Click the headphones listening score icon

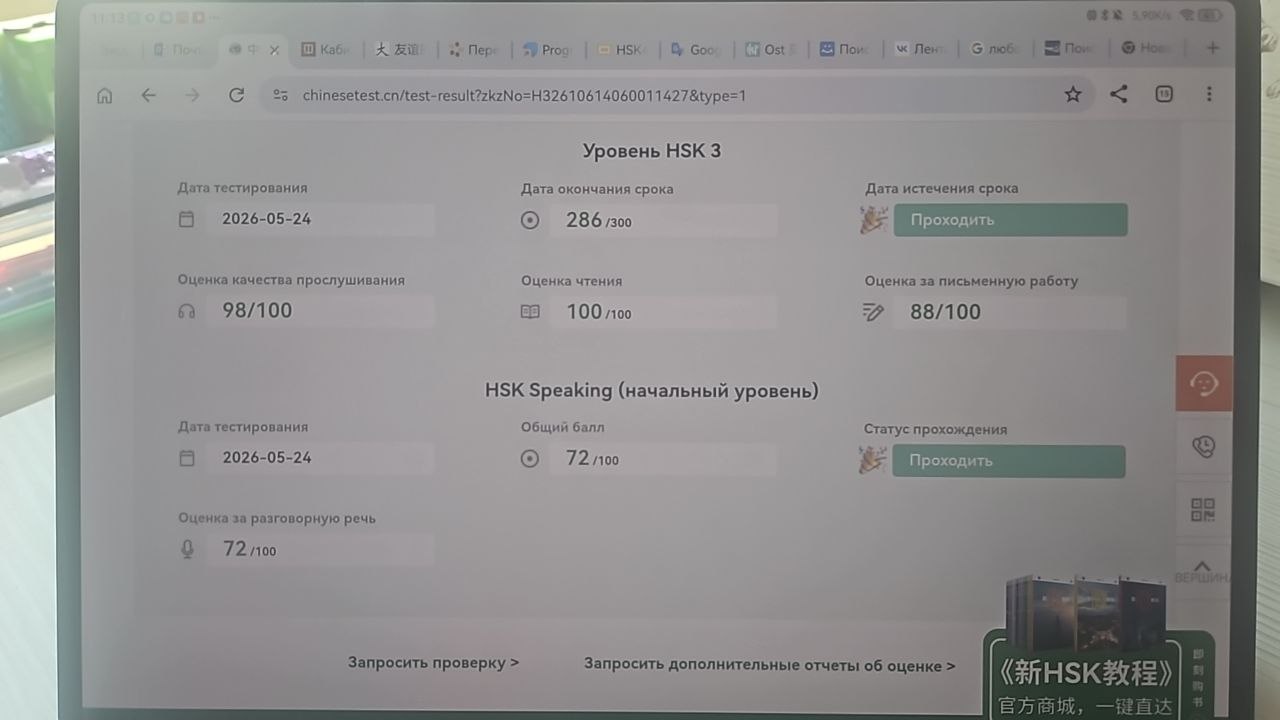[x=186, y=311]
